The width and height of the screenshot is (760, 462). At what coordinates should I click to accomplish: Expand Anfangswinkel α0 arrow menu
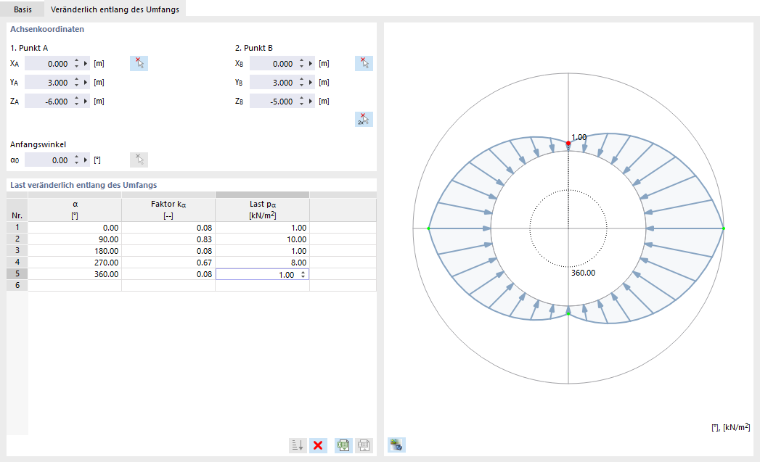tap(86, 160)
